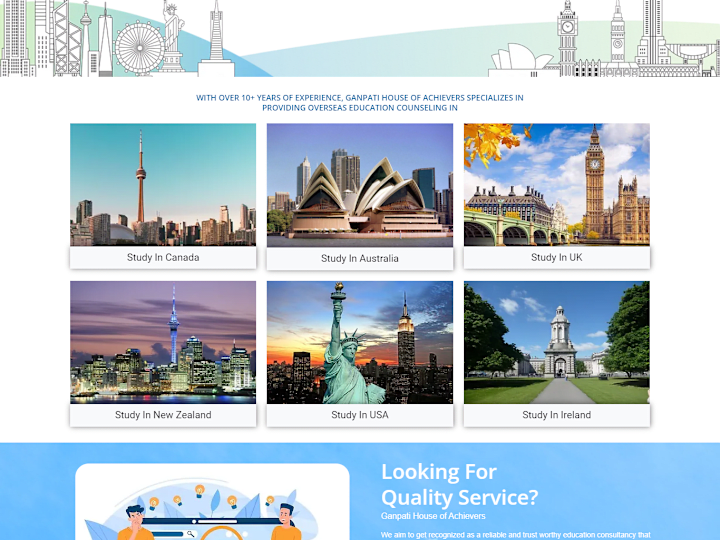
Task: Open the Statue of Liberty photo
Action: coord(360,343)
